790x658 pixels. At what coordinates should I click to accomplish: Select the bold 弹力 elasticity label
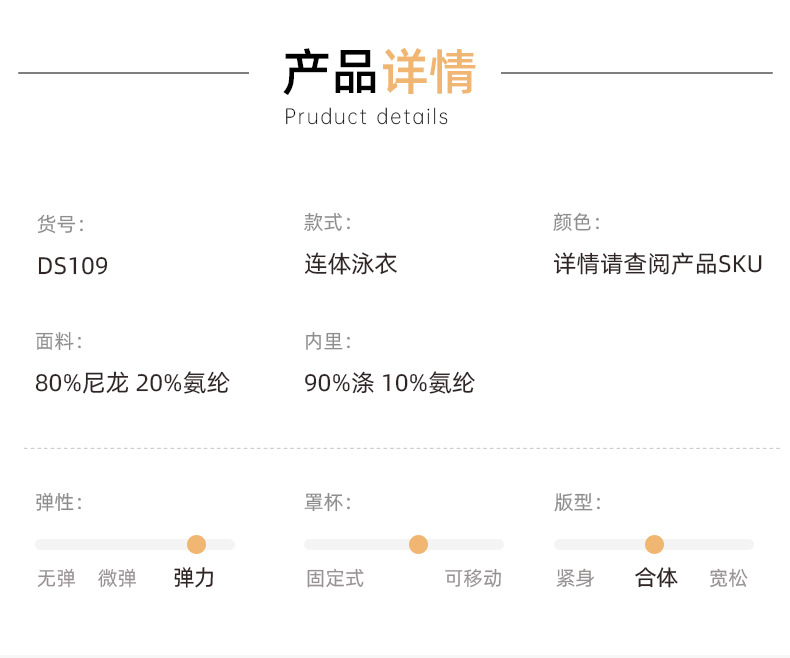click(194, 577)
